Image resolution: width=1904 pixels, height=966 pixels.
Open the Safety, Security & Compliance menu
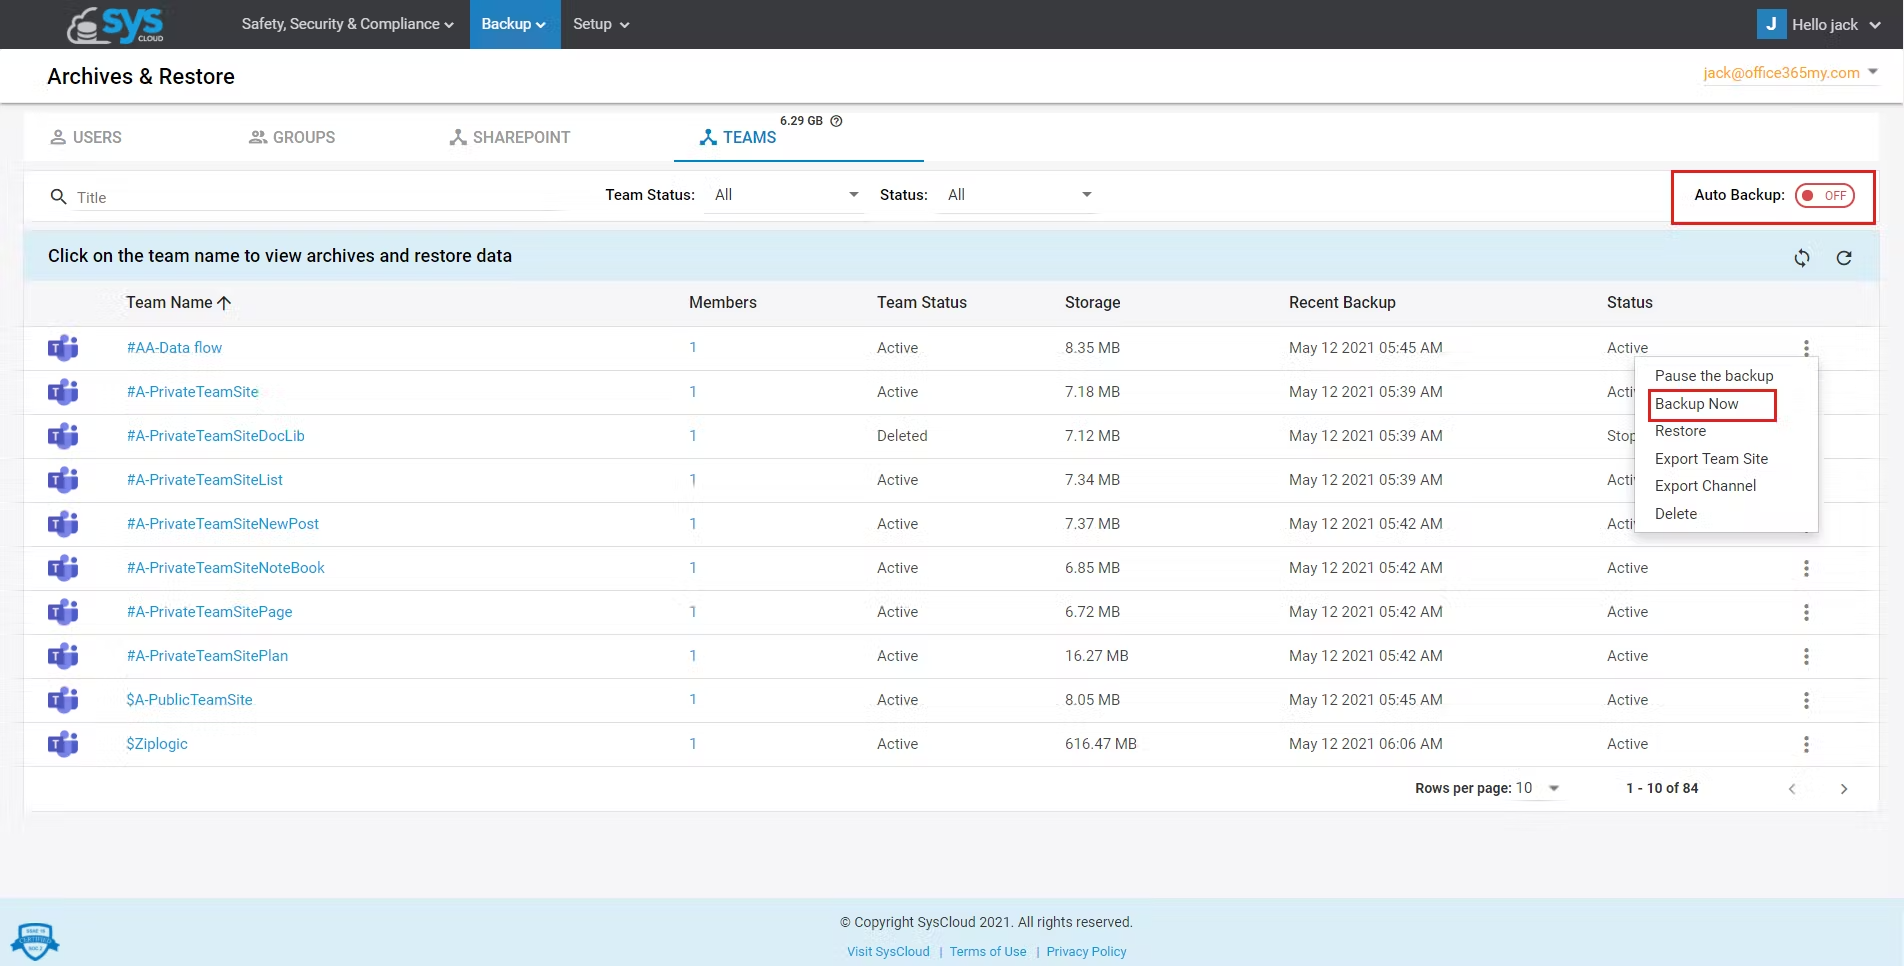tap(347, 24)
